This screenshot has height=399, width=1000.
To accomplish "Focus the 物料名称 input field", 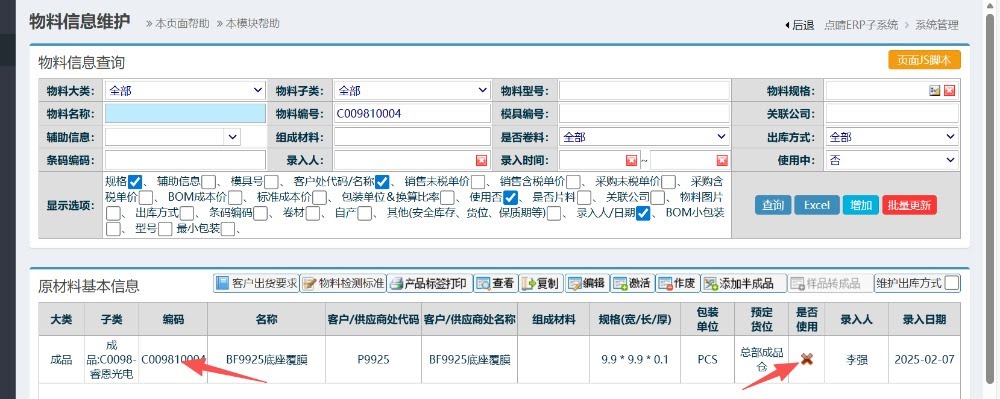I will tap(185, 113).
